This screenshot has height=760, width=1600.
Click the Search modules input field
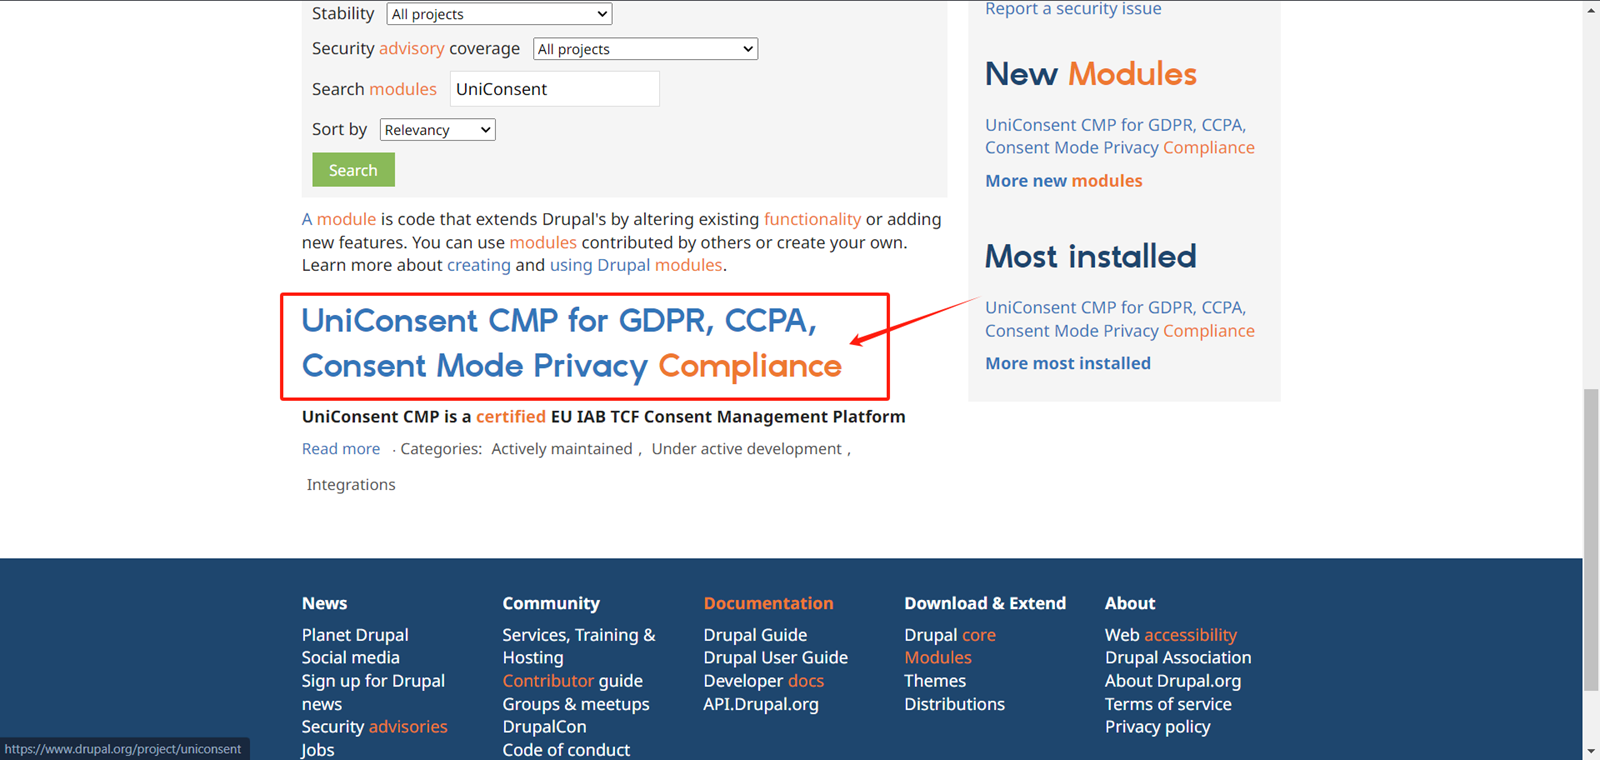pos(554,89)
